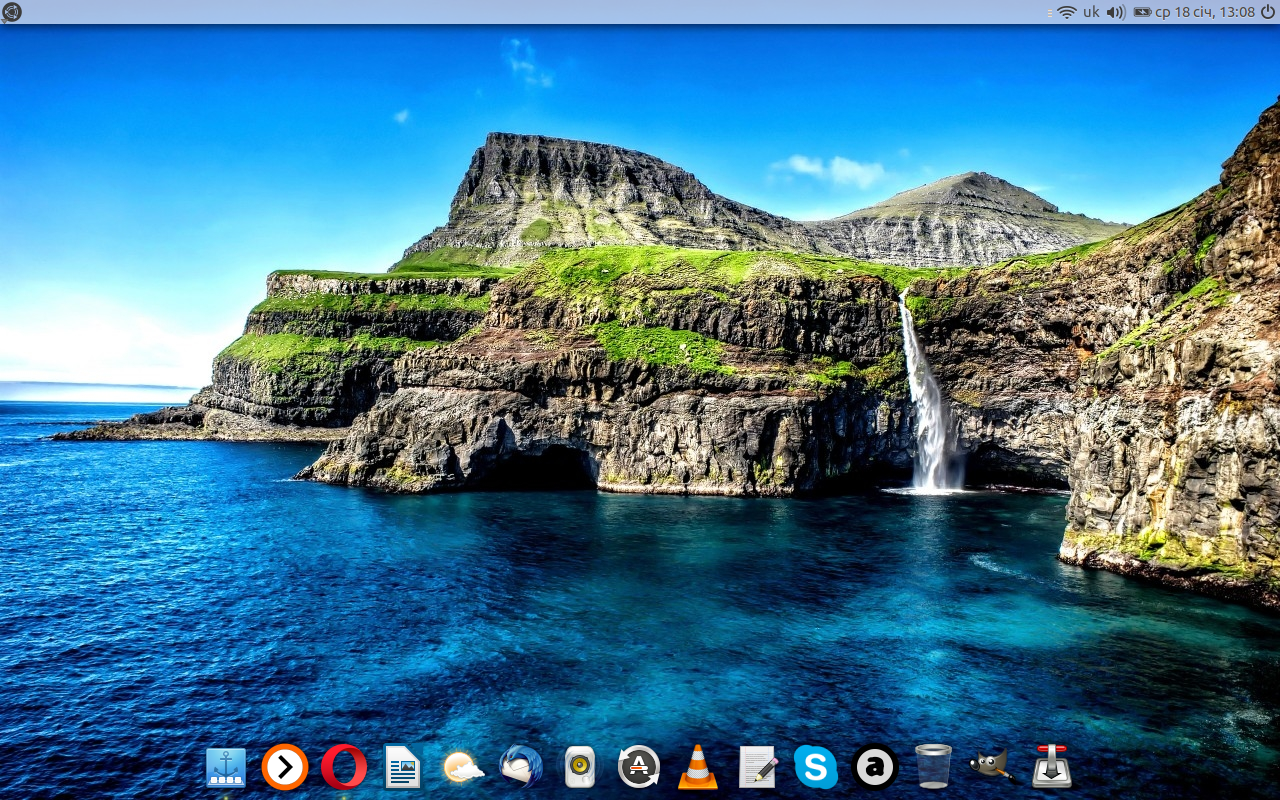The width and height of the screenshot is (1280, 800).
Task: Open the Opera browser from the dock
Action: 344,767
